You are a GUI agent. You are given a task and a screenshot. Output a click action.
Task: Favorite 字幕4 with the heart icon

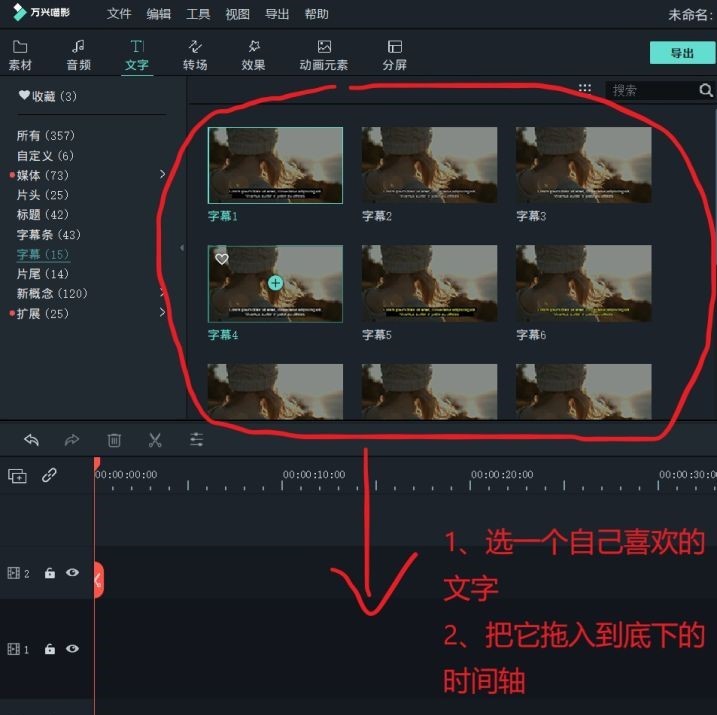pos(222,259)
